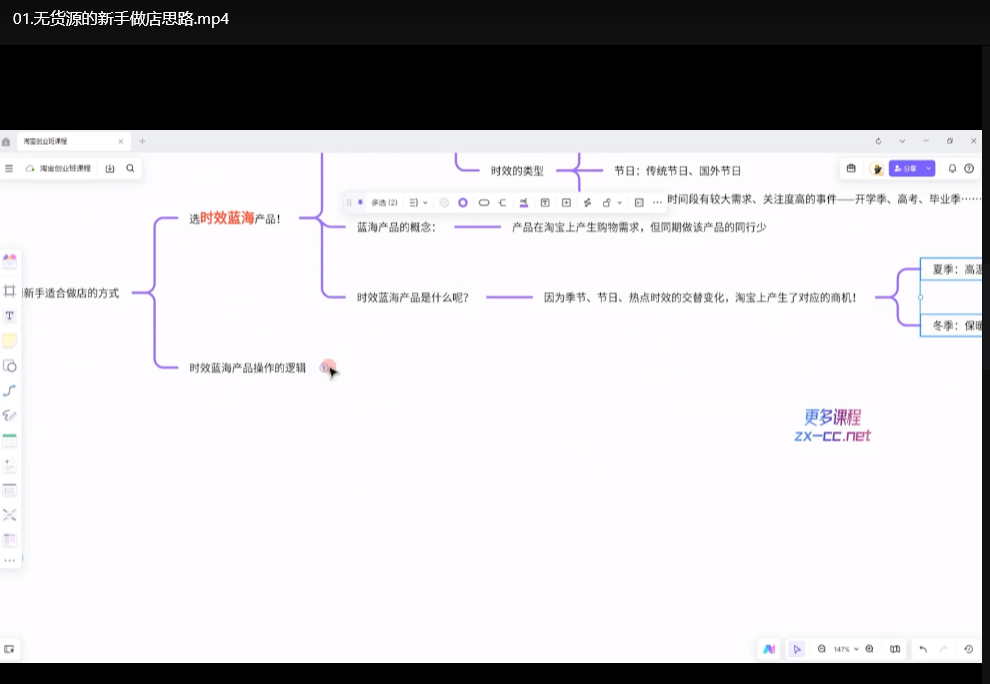The height and width of the screenshot is (684, 990).
Task: Change the branch line style
Action: [x=503, y=203]
